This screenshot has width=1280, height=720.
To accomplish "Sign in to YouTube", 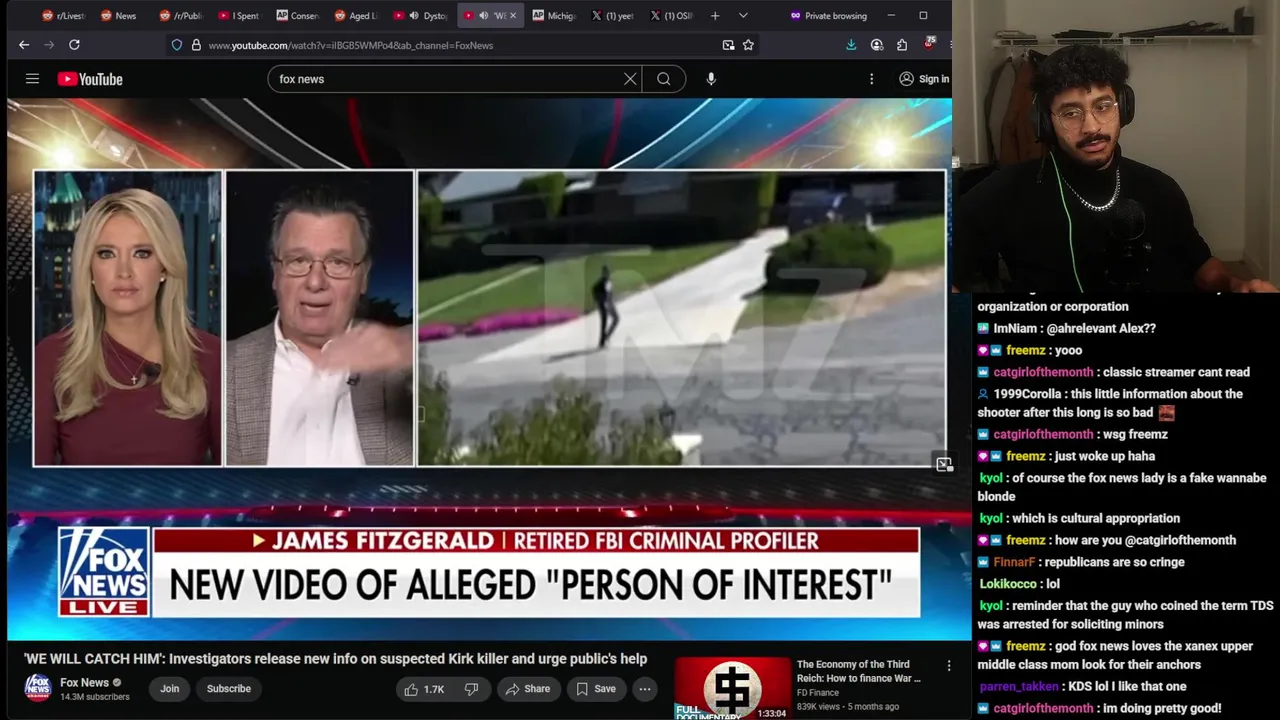I will tap(924, 79).
